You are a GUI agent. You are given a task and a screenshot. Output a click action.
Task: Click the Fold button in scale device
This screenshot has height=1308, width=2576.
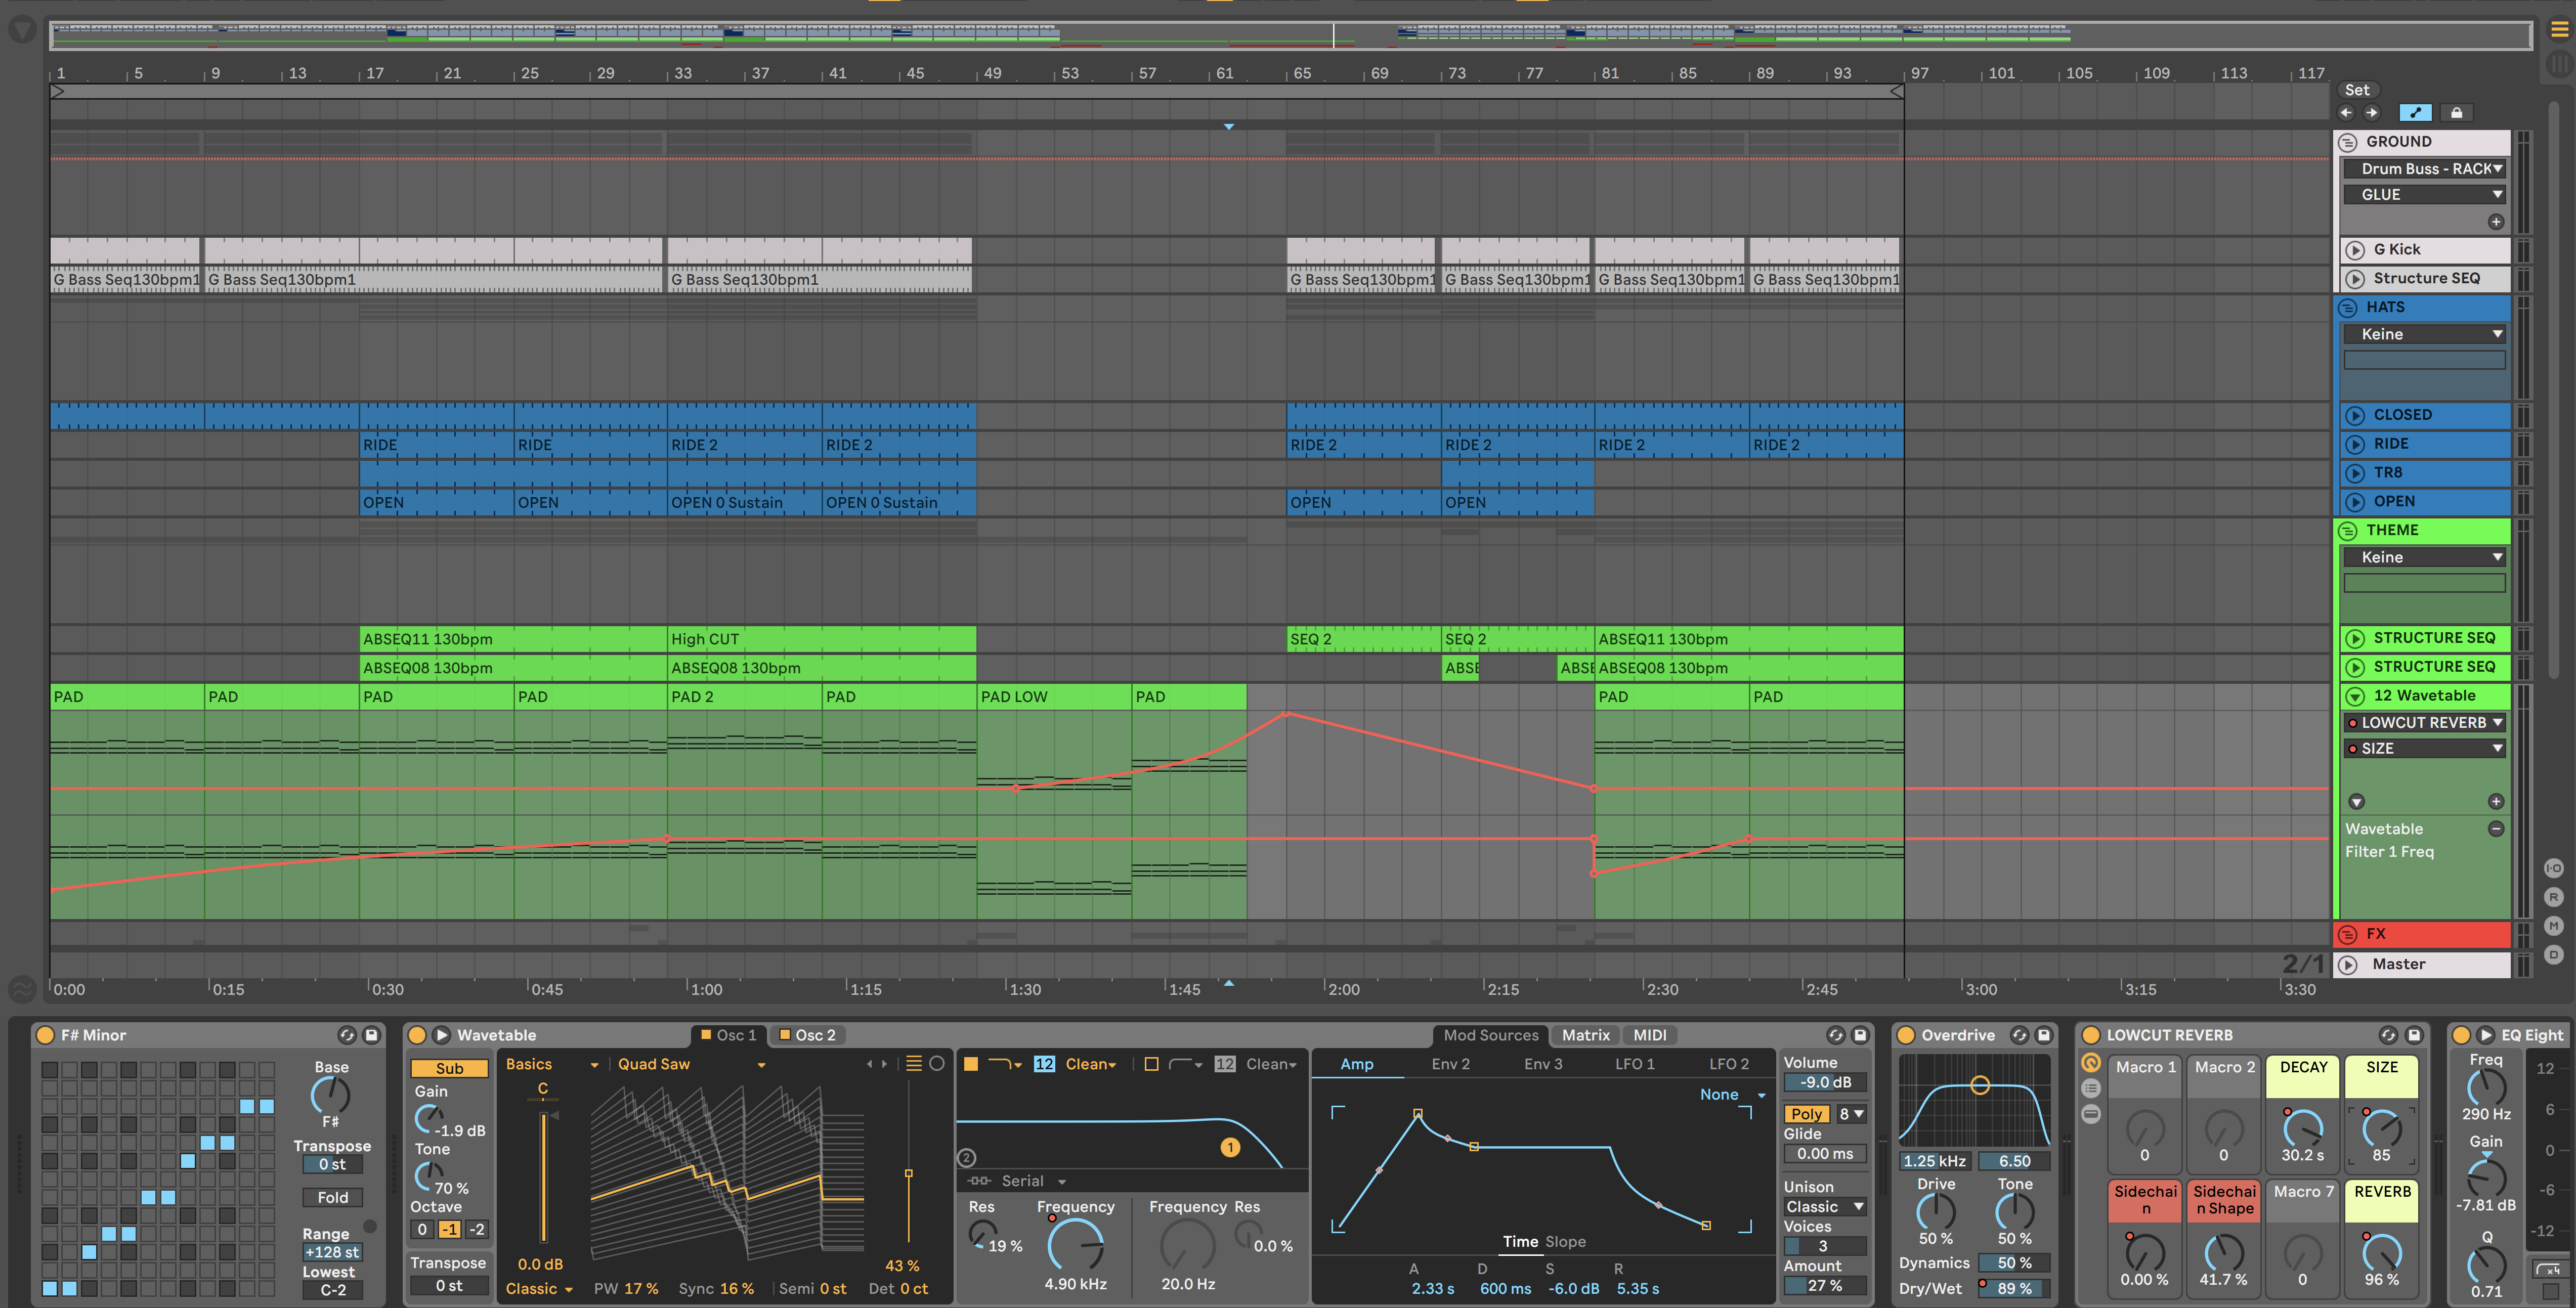[x=332, y=1197]
